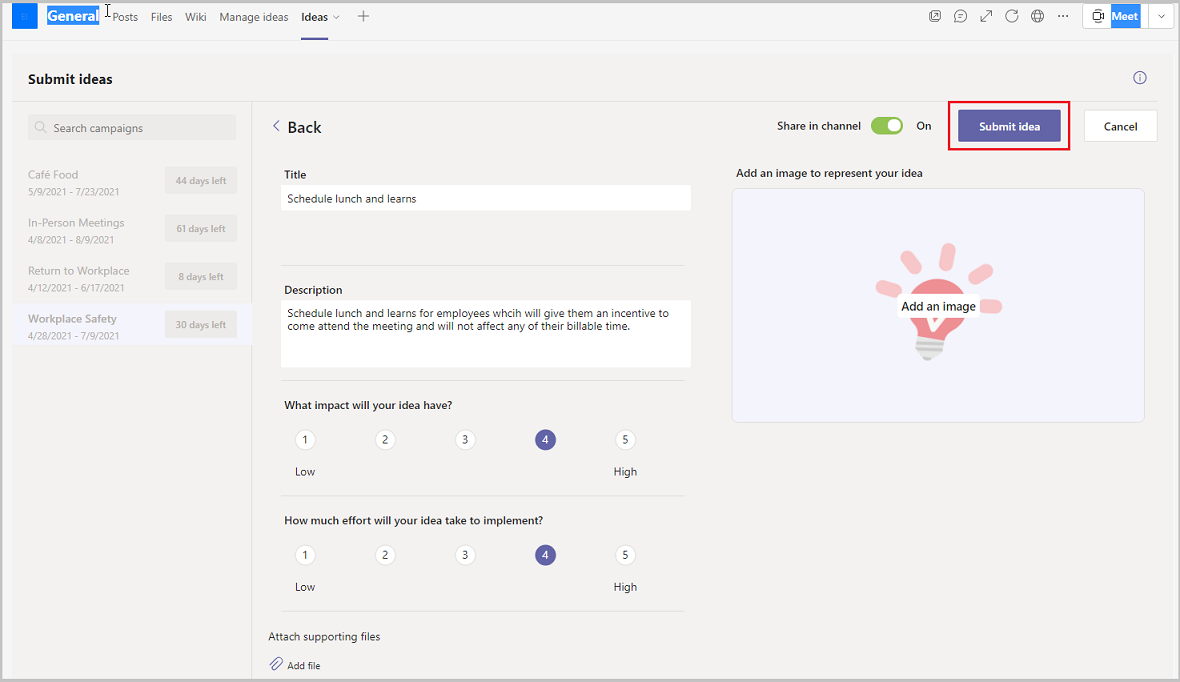The height and width of the screenshot is (682, 1180).
Task: Click the '61 days left' badge
Action: [201, 229]
